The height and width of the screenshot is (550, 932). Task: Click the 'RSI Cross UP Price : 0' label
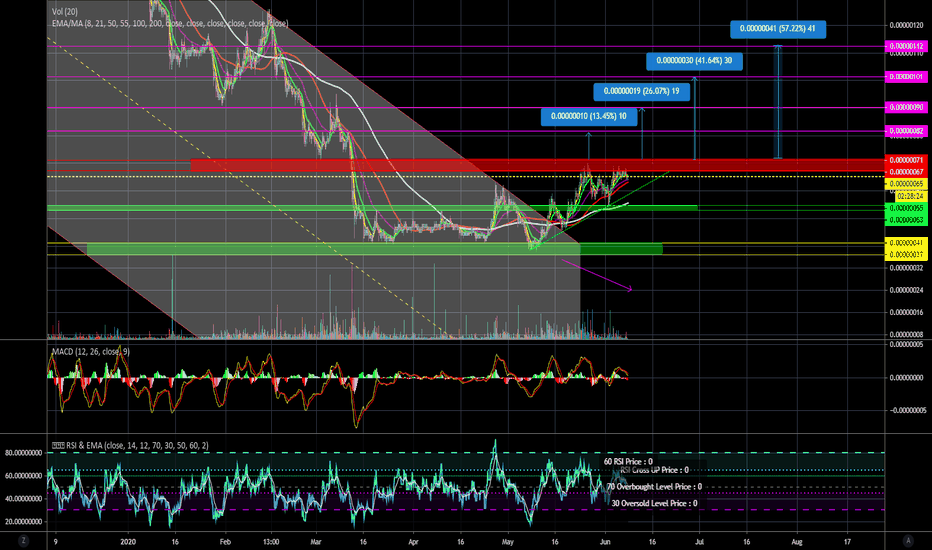pyautogui.click(x=654, y=470)
